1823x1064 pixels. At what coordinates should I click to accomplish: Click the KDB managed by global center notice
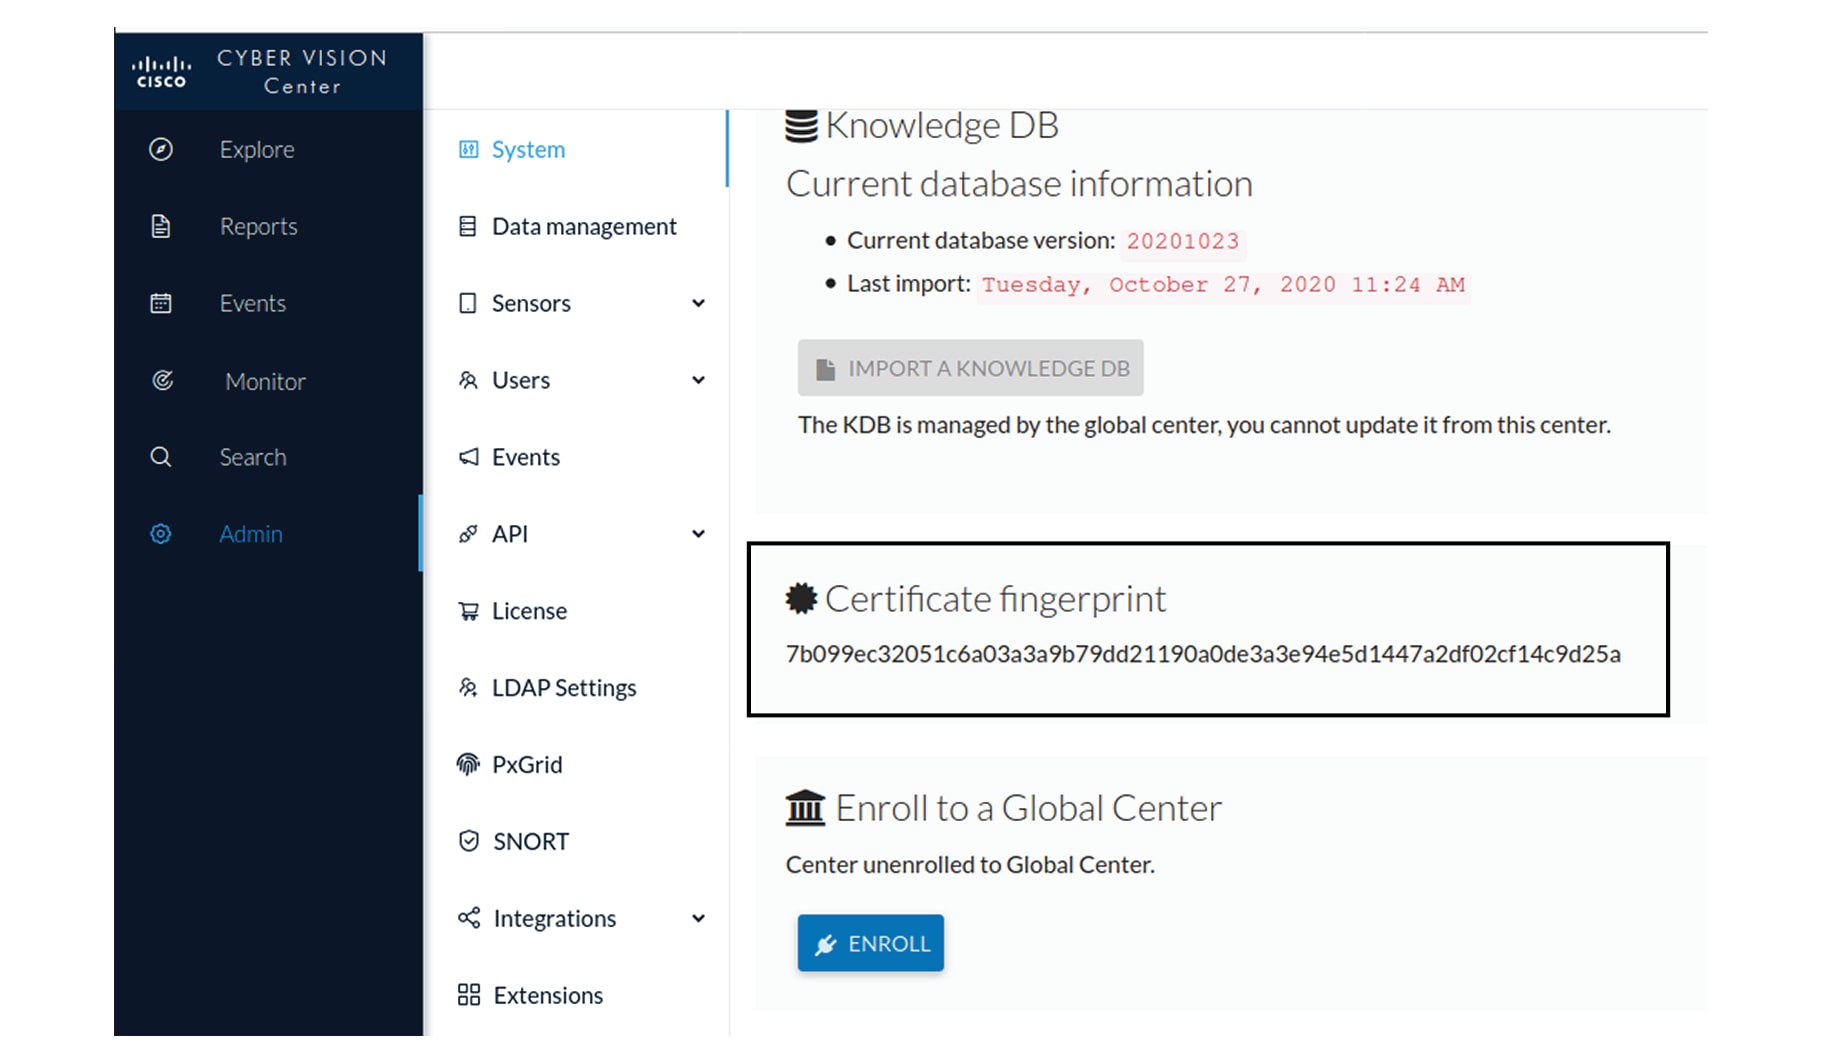point(1204,425)
